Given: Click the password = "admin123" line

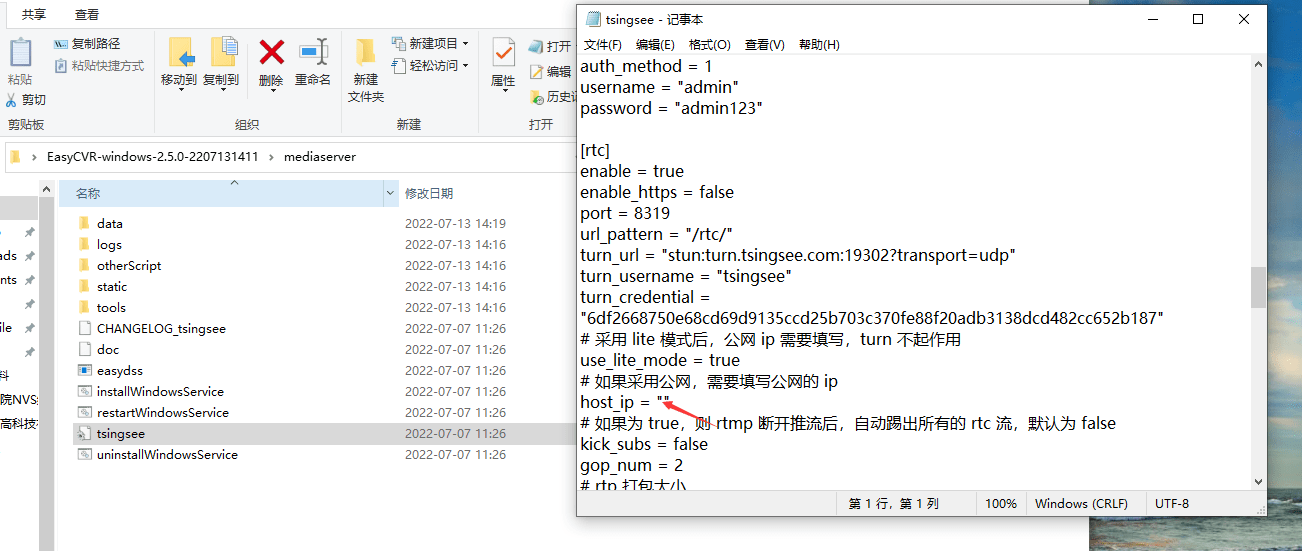Looking at the screenshot, I should pos(671,108).
